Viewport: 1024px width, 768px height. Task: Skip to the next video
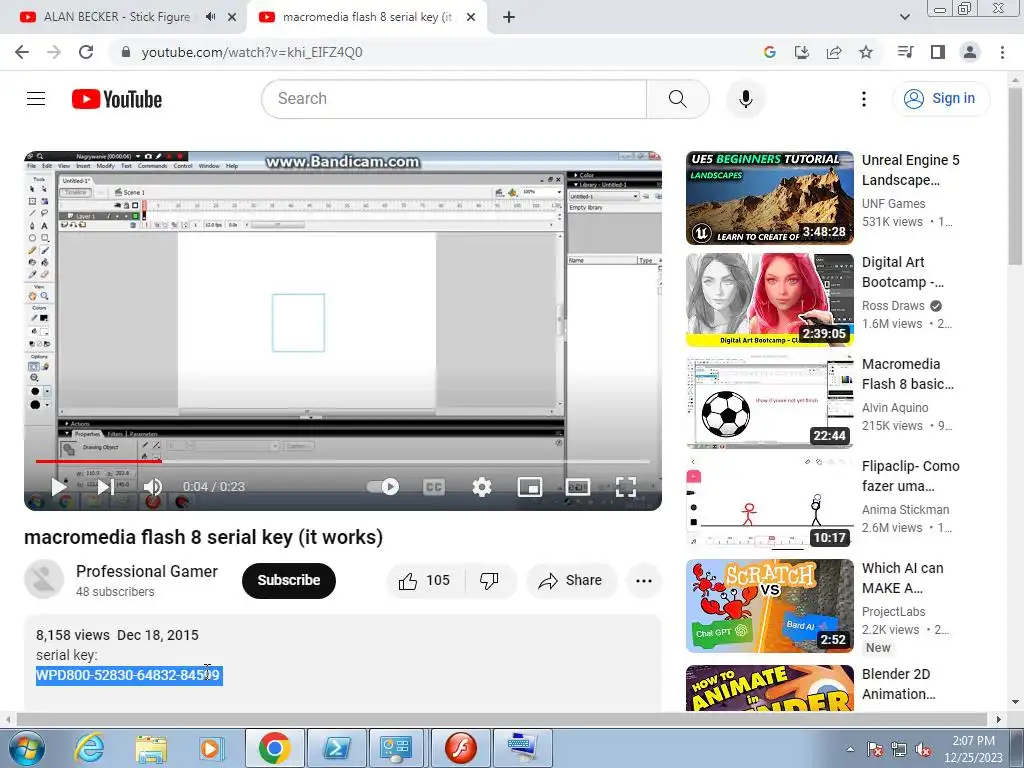tap(106, 487)
